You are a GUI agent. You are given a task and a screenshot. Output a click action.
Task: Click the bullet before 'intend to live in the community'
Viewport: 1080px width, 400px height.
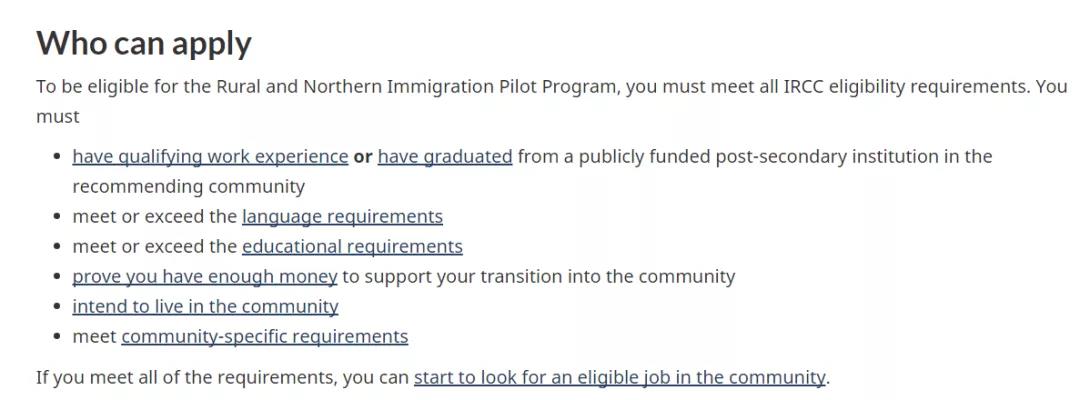[58, 307]
